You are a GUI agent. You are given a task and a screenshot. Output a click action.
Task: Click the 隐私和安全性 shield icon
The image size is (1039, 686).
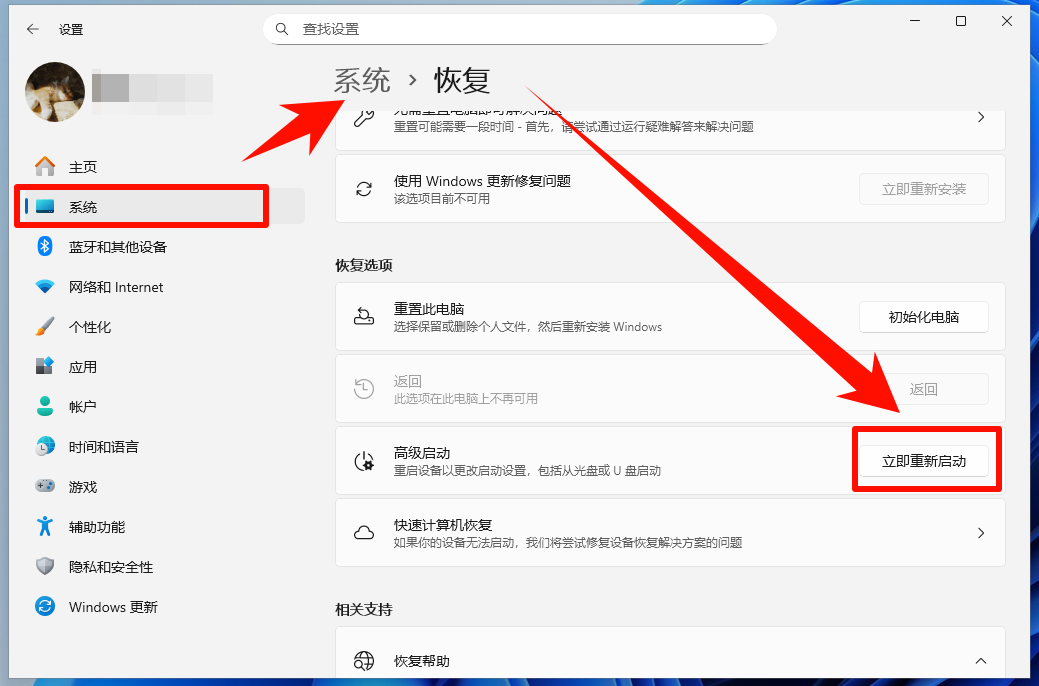pos(45,566)
